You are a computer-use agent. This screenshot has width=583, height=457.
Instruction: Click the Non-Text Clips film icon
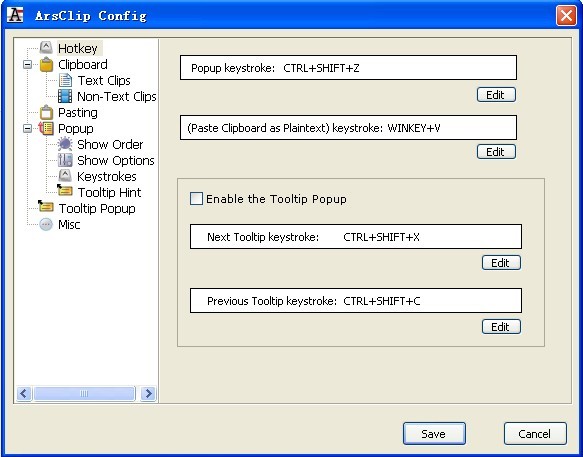pyautogui.click(x=65, y=96)
